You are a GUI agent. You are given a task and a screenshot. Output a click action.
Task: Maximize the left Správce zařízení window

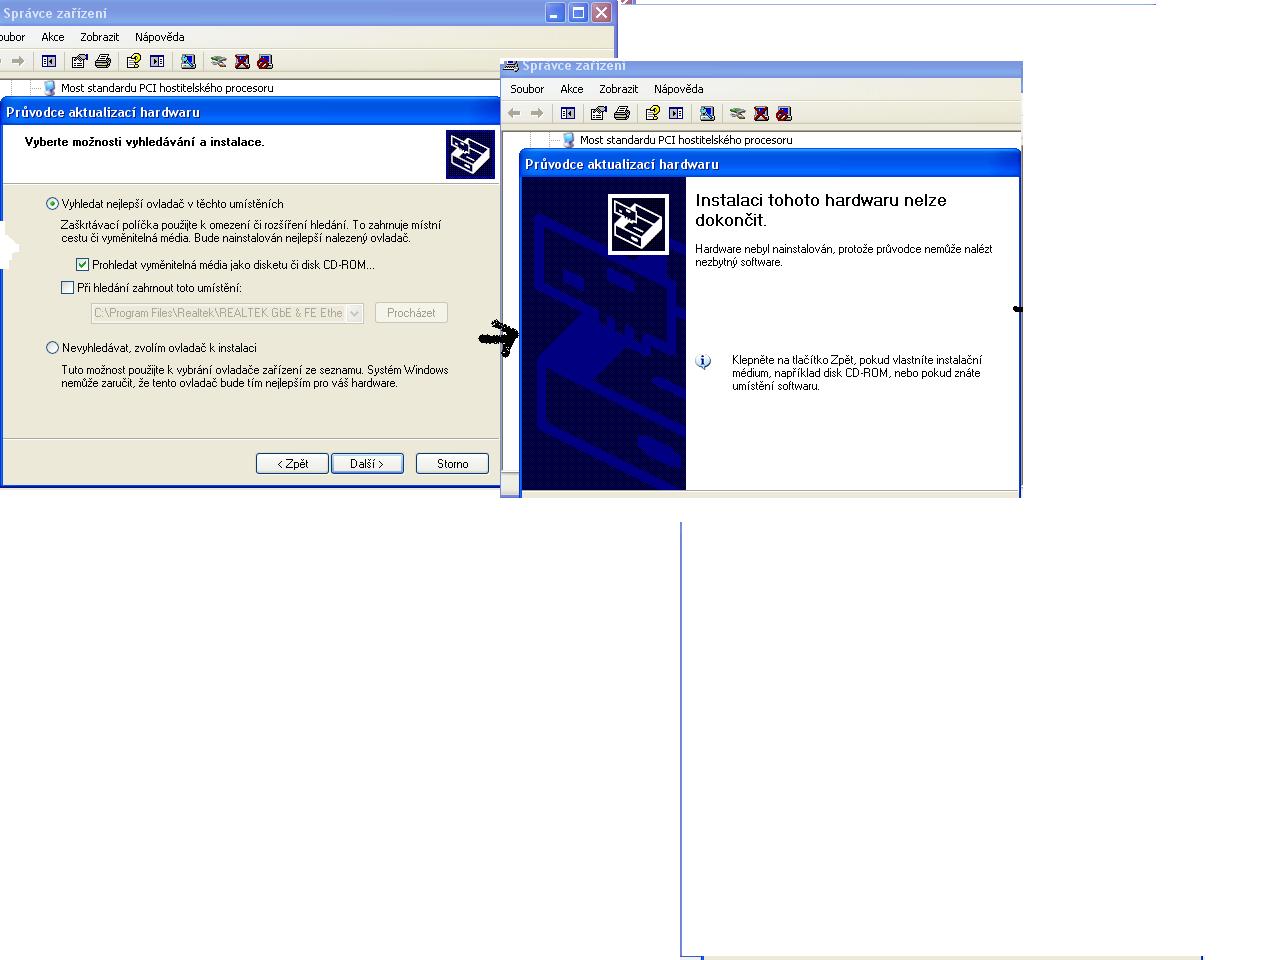click(578, 13)
